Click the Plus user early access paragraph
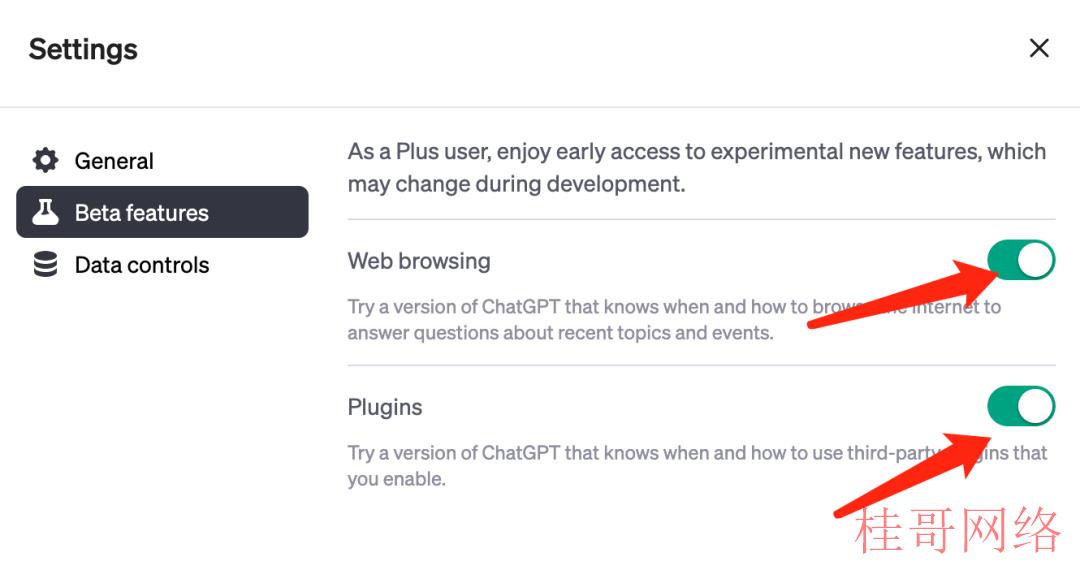 pyautogui.click(x=697, y=167)
